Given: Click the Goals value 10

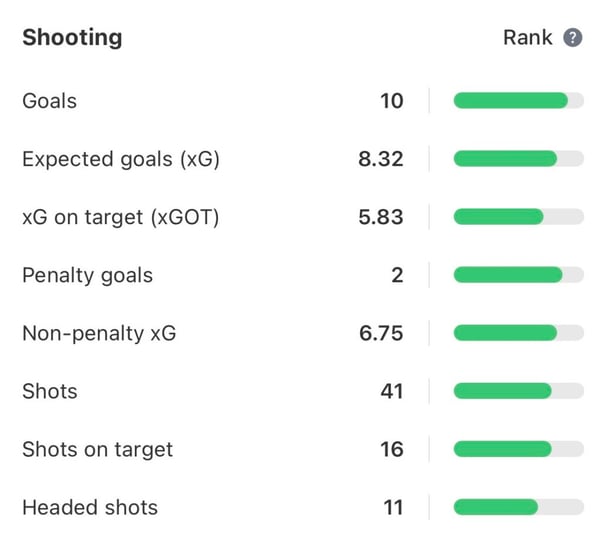Looking at the screenshot, I should click(392, 101).
